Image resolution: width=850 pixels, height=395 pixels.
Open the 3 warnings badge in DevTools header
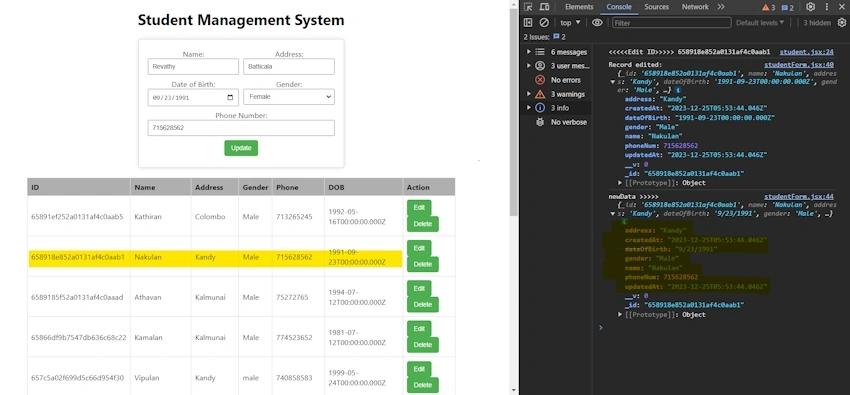768,8
